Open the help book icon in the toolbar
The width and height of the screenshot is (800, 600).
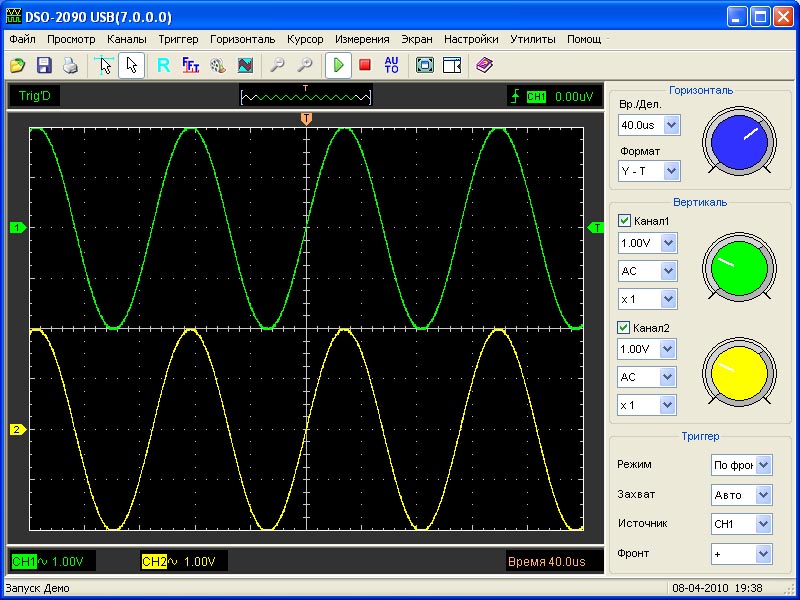(x=484, y=66)
